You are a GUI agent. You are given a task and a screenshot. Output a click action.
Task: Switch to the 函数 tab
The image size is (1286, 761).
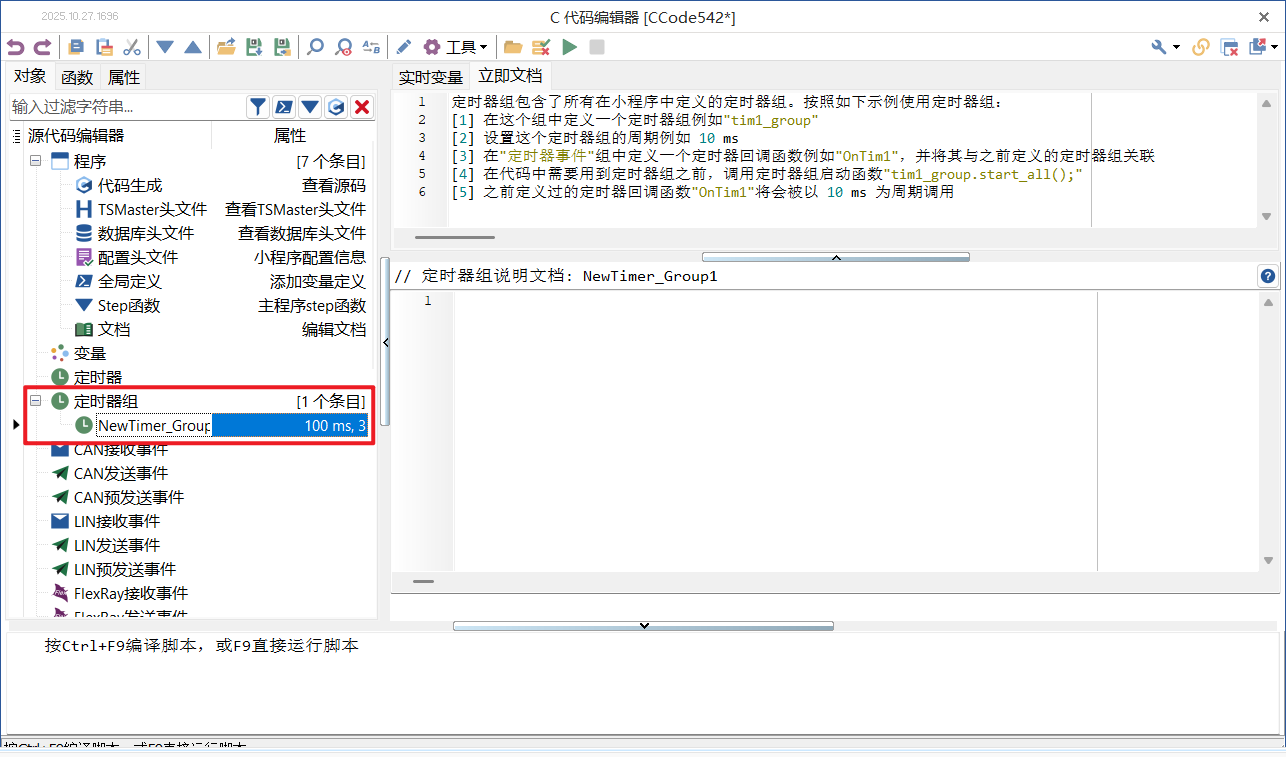[77, 77]
